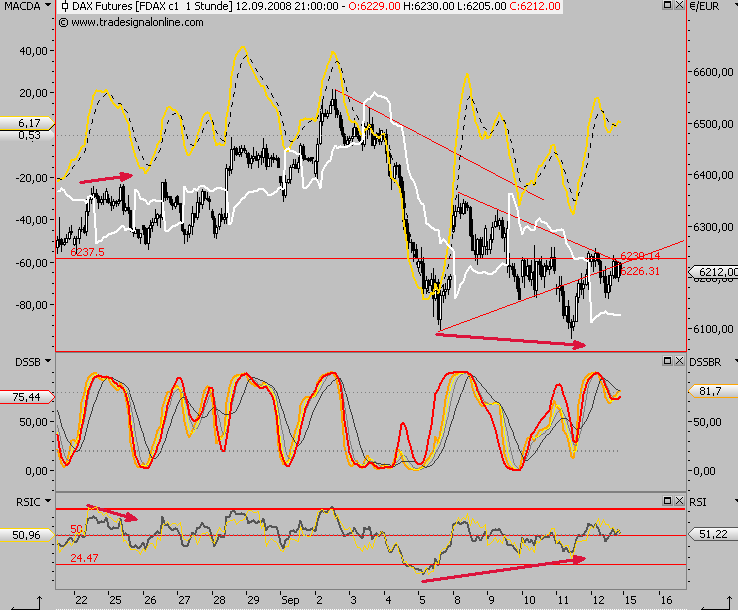
Task: Click the 0,00 label on DSSB left axis
Action: [x=37, y=471]
